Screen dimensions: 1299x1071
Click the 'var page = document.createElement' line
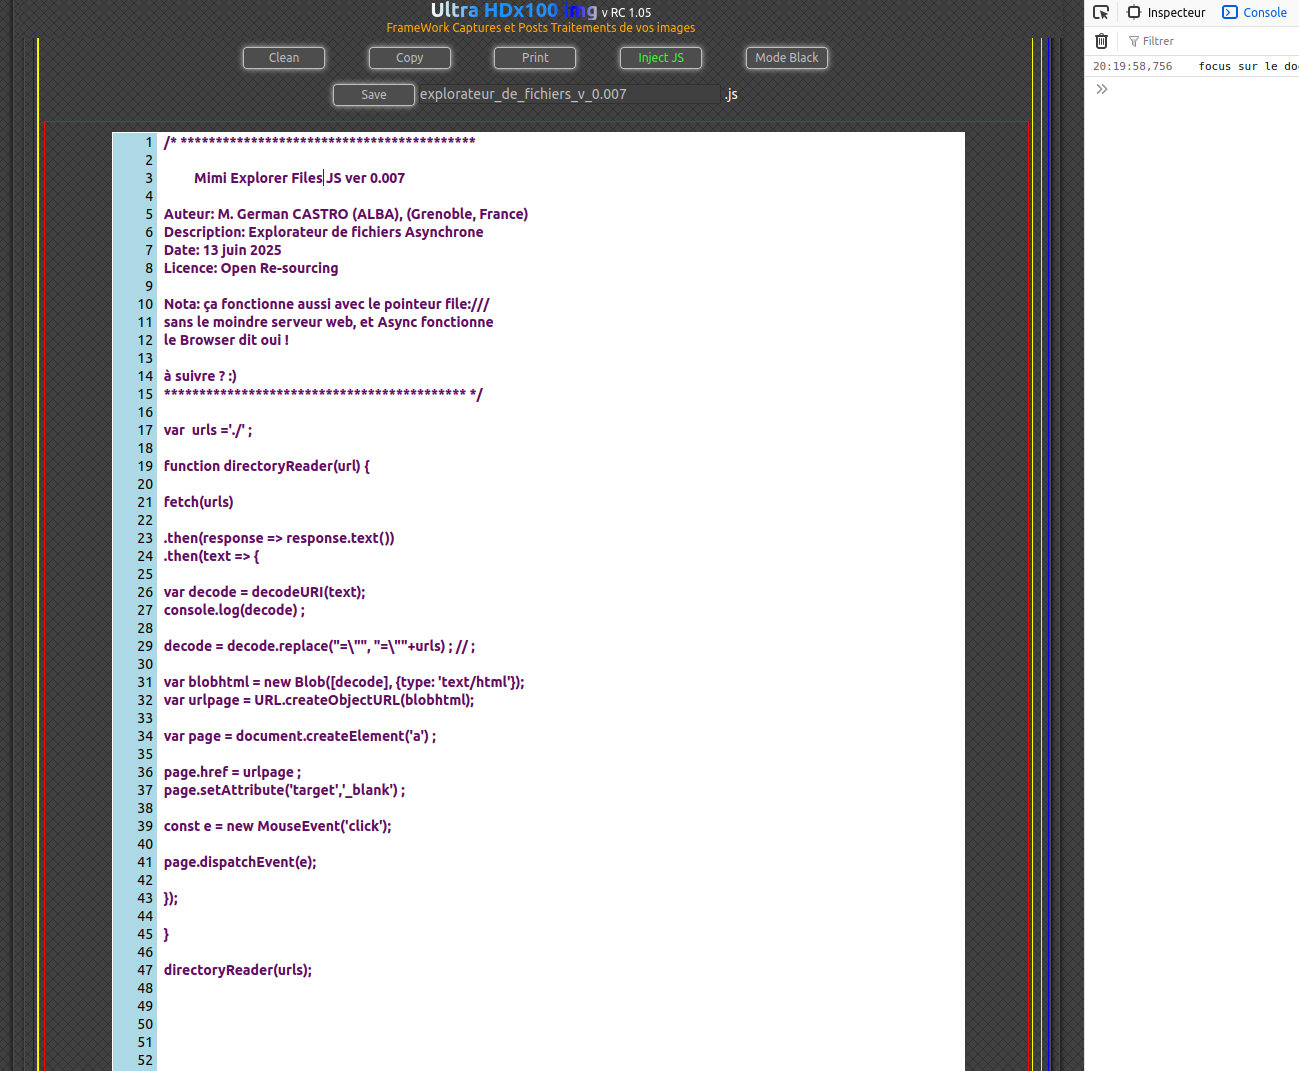click(x=300, y=736)
